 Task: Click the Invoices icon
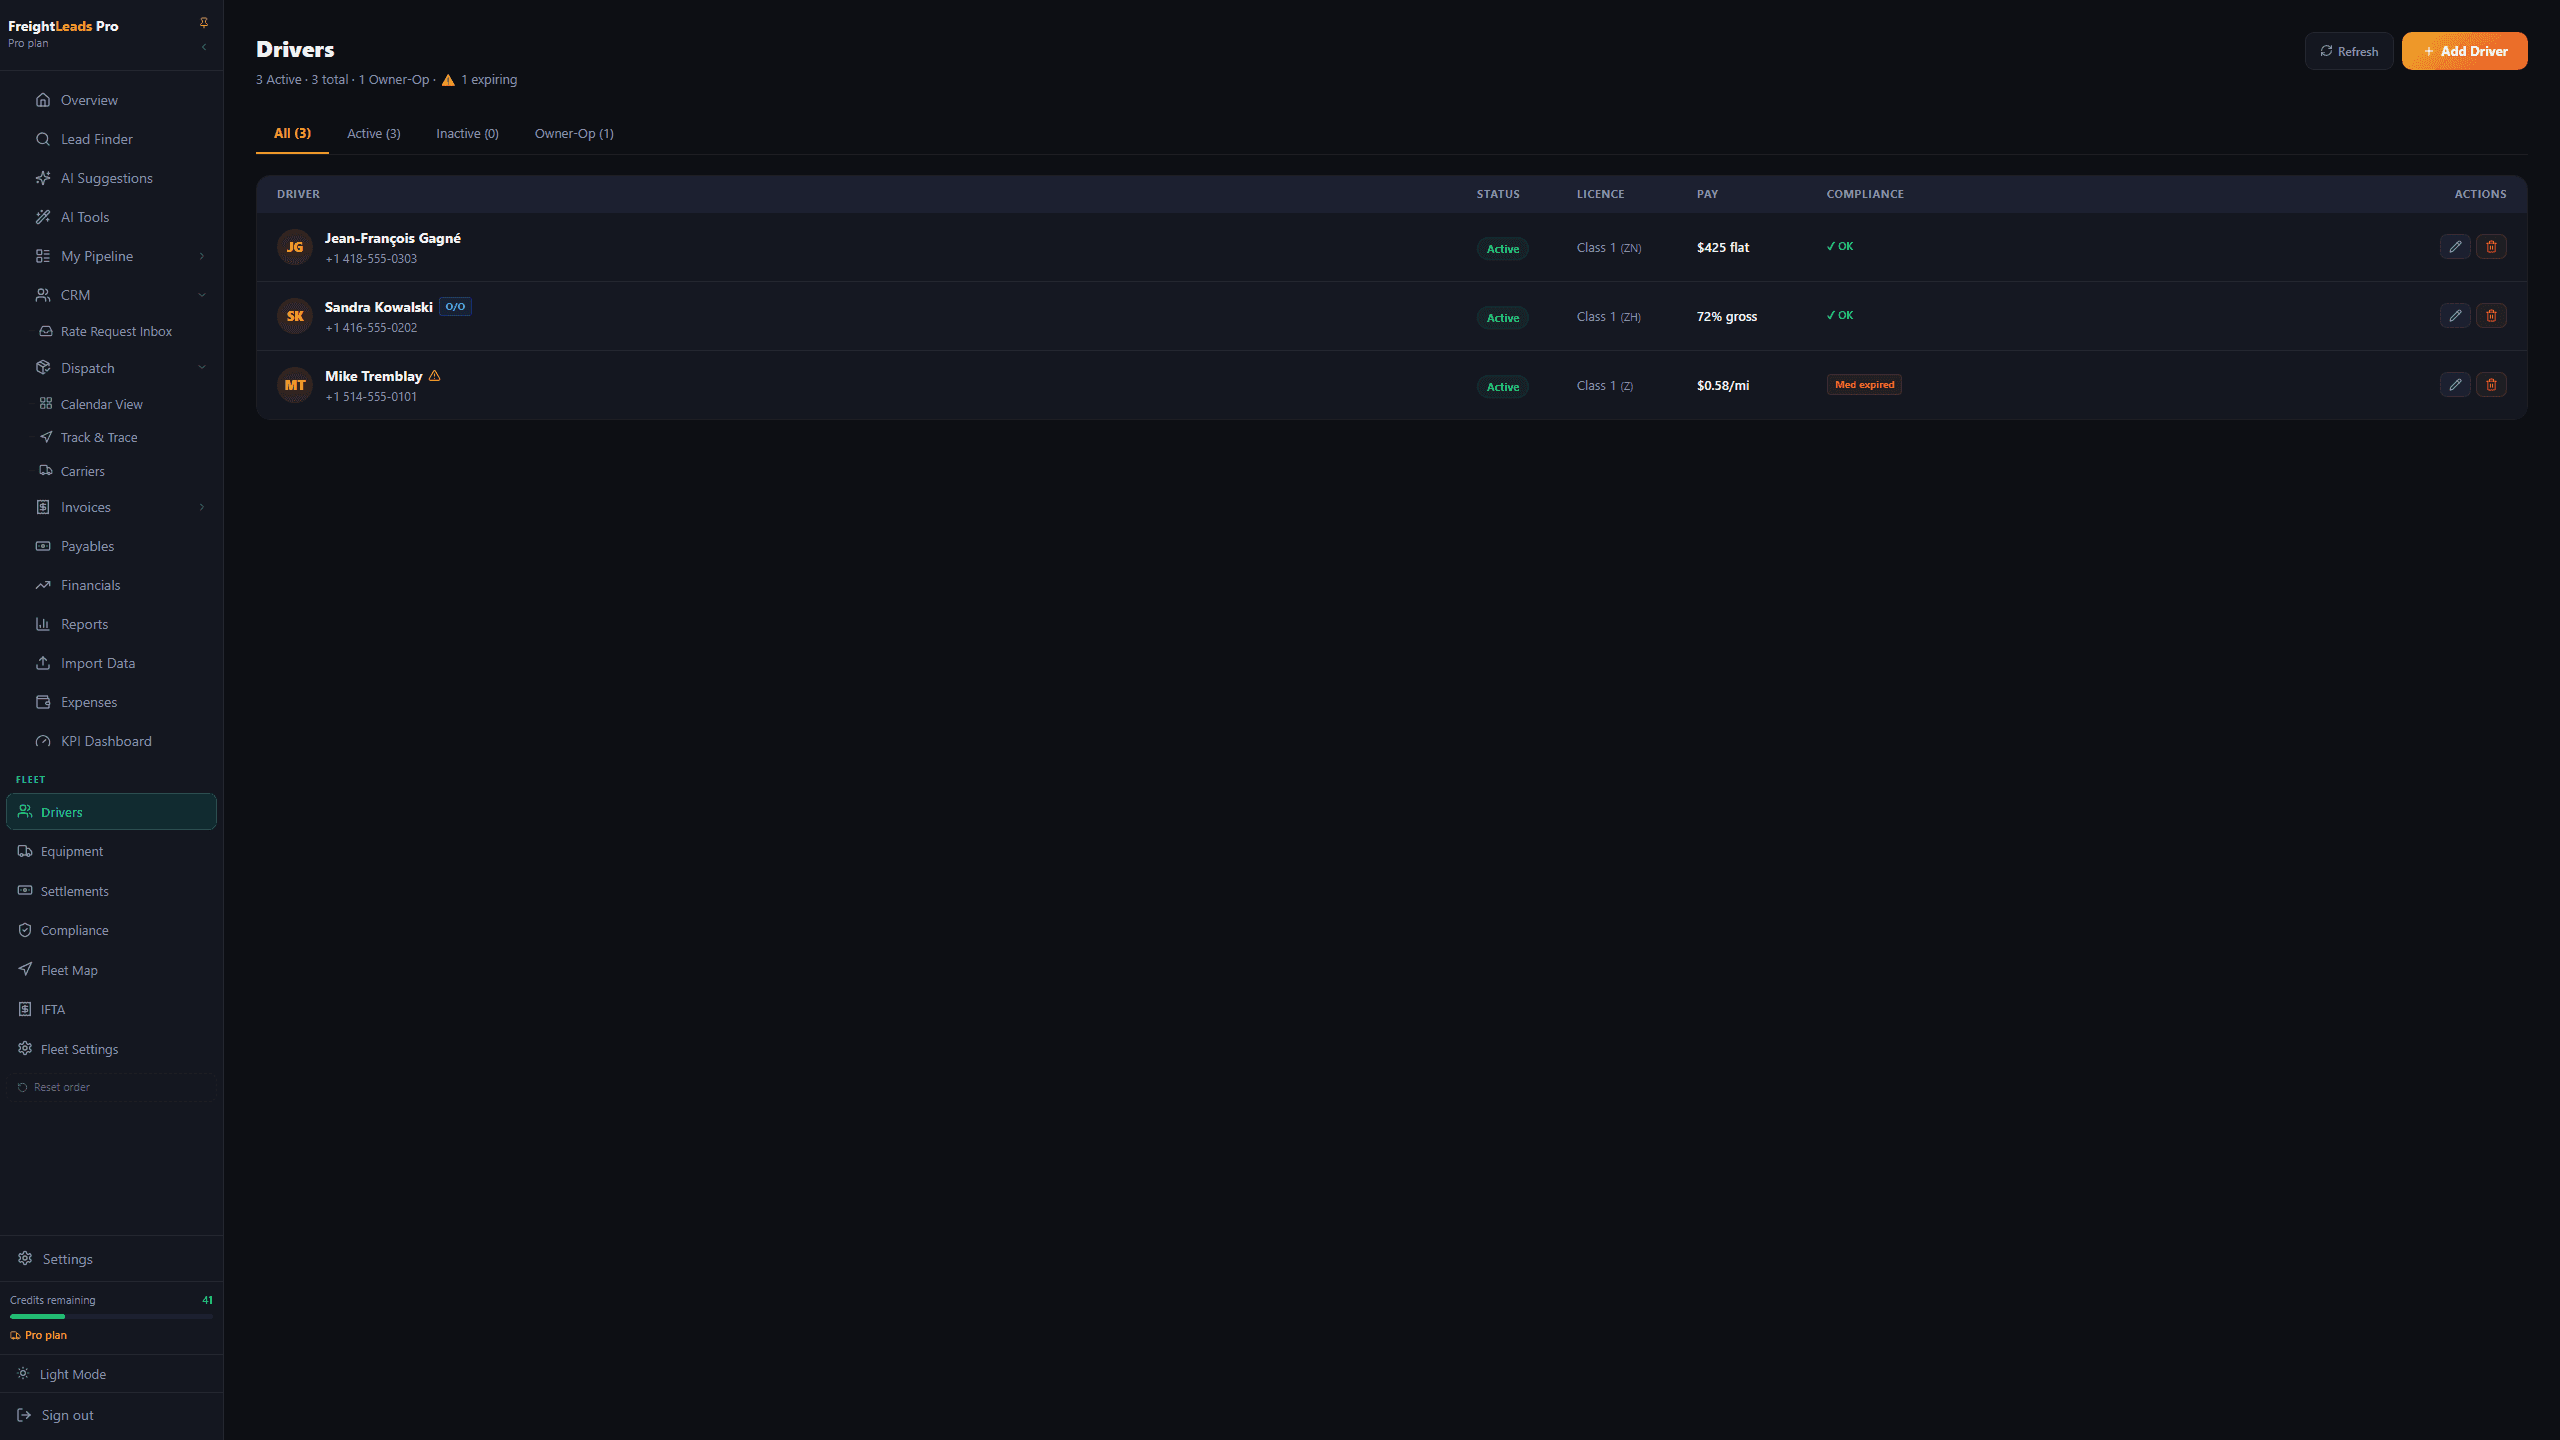tap(43, 507)
